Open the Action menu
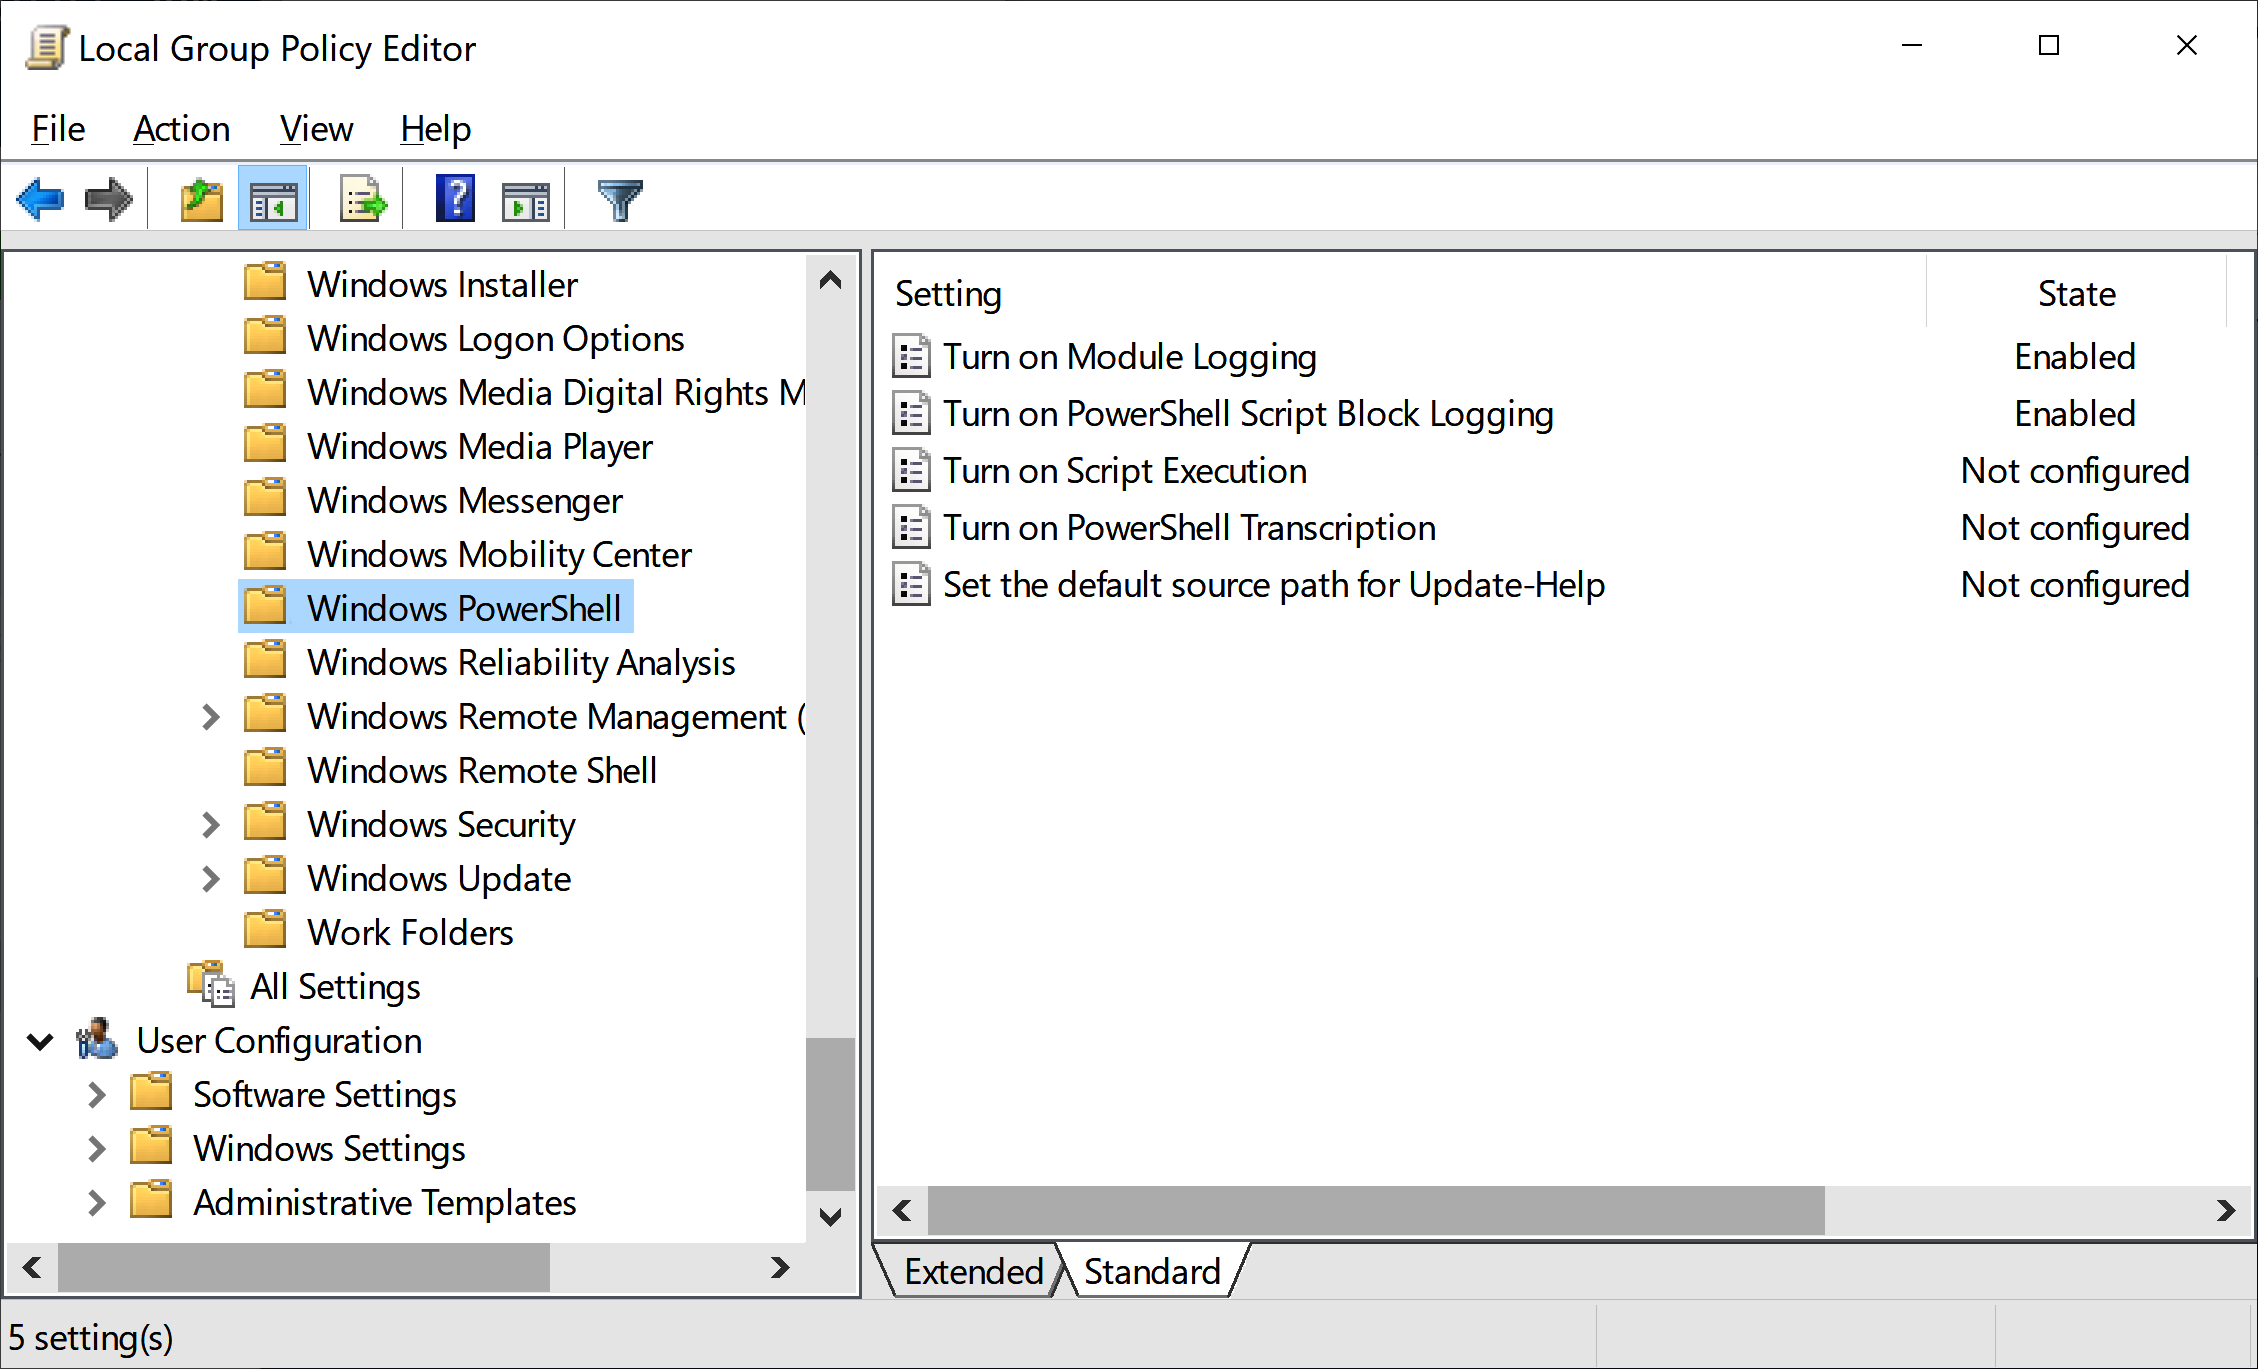Viewport: 2258px width, 1369px height. 182,129
